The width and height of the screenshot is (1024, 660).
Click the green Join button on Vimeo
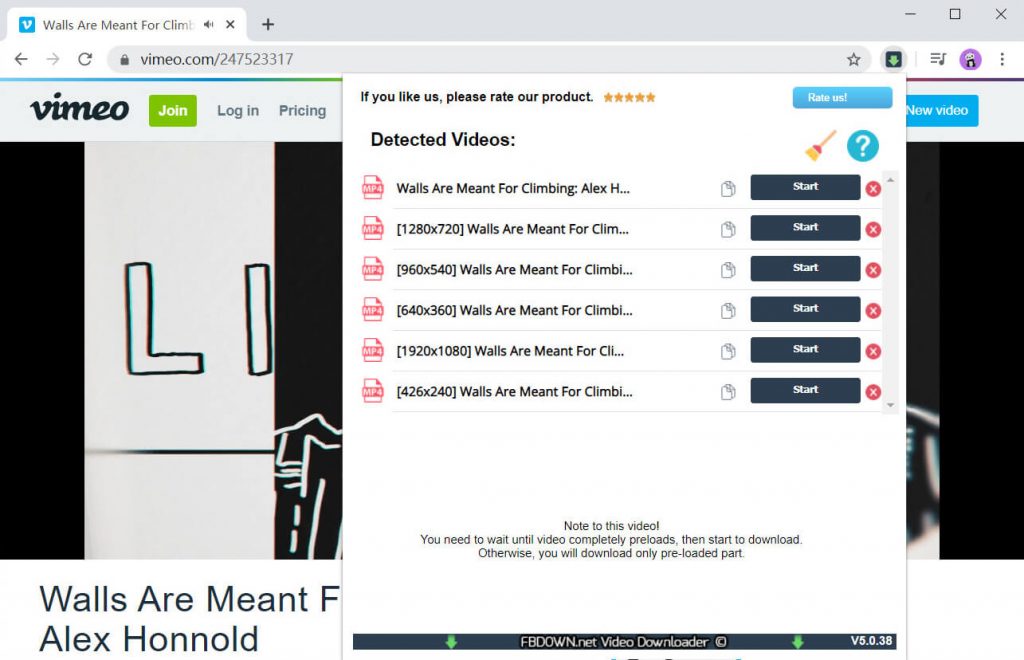[x=172, y=110]
